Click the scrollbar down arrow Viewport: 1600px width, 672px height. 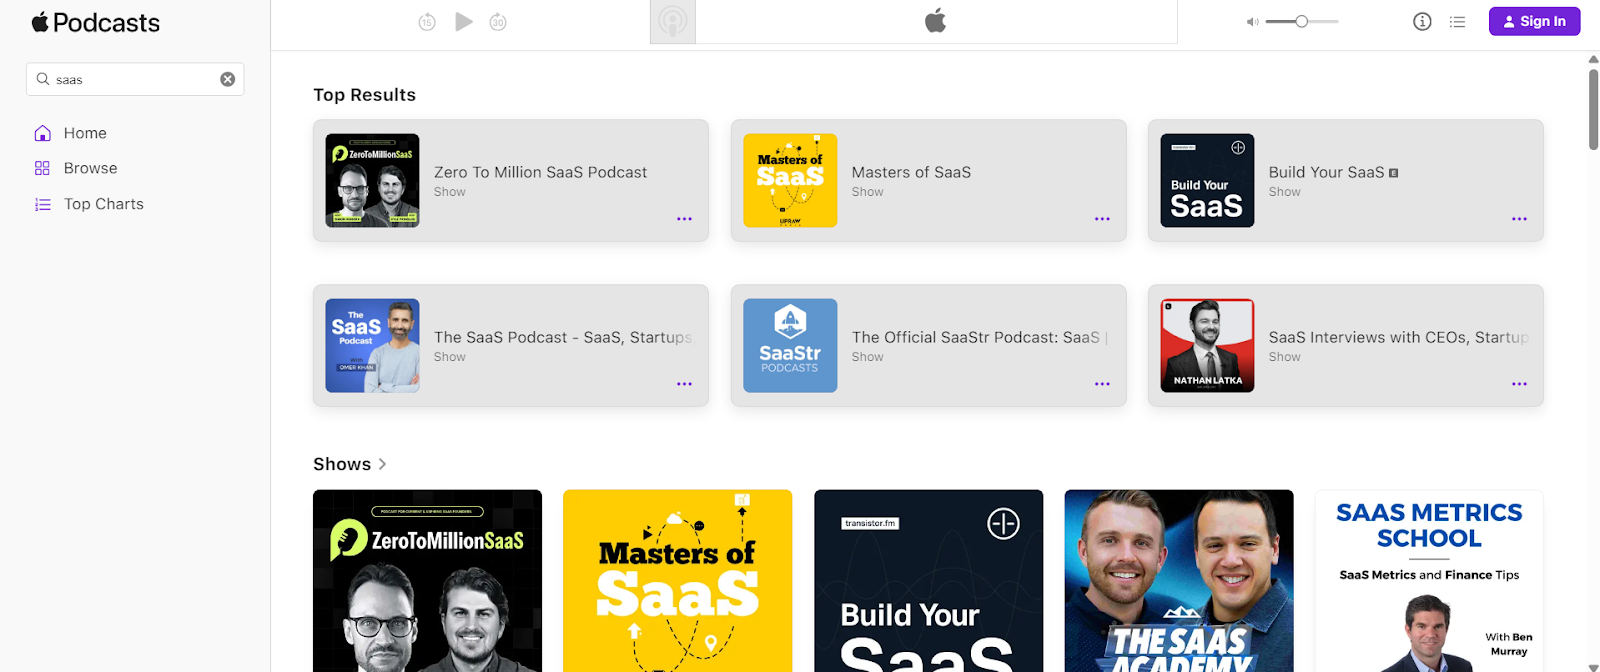pyautogui.click(x=1593, y=666)
